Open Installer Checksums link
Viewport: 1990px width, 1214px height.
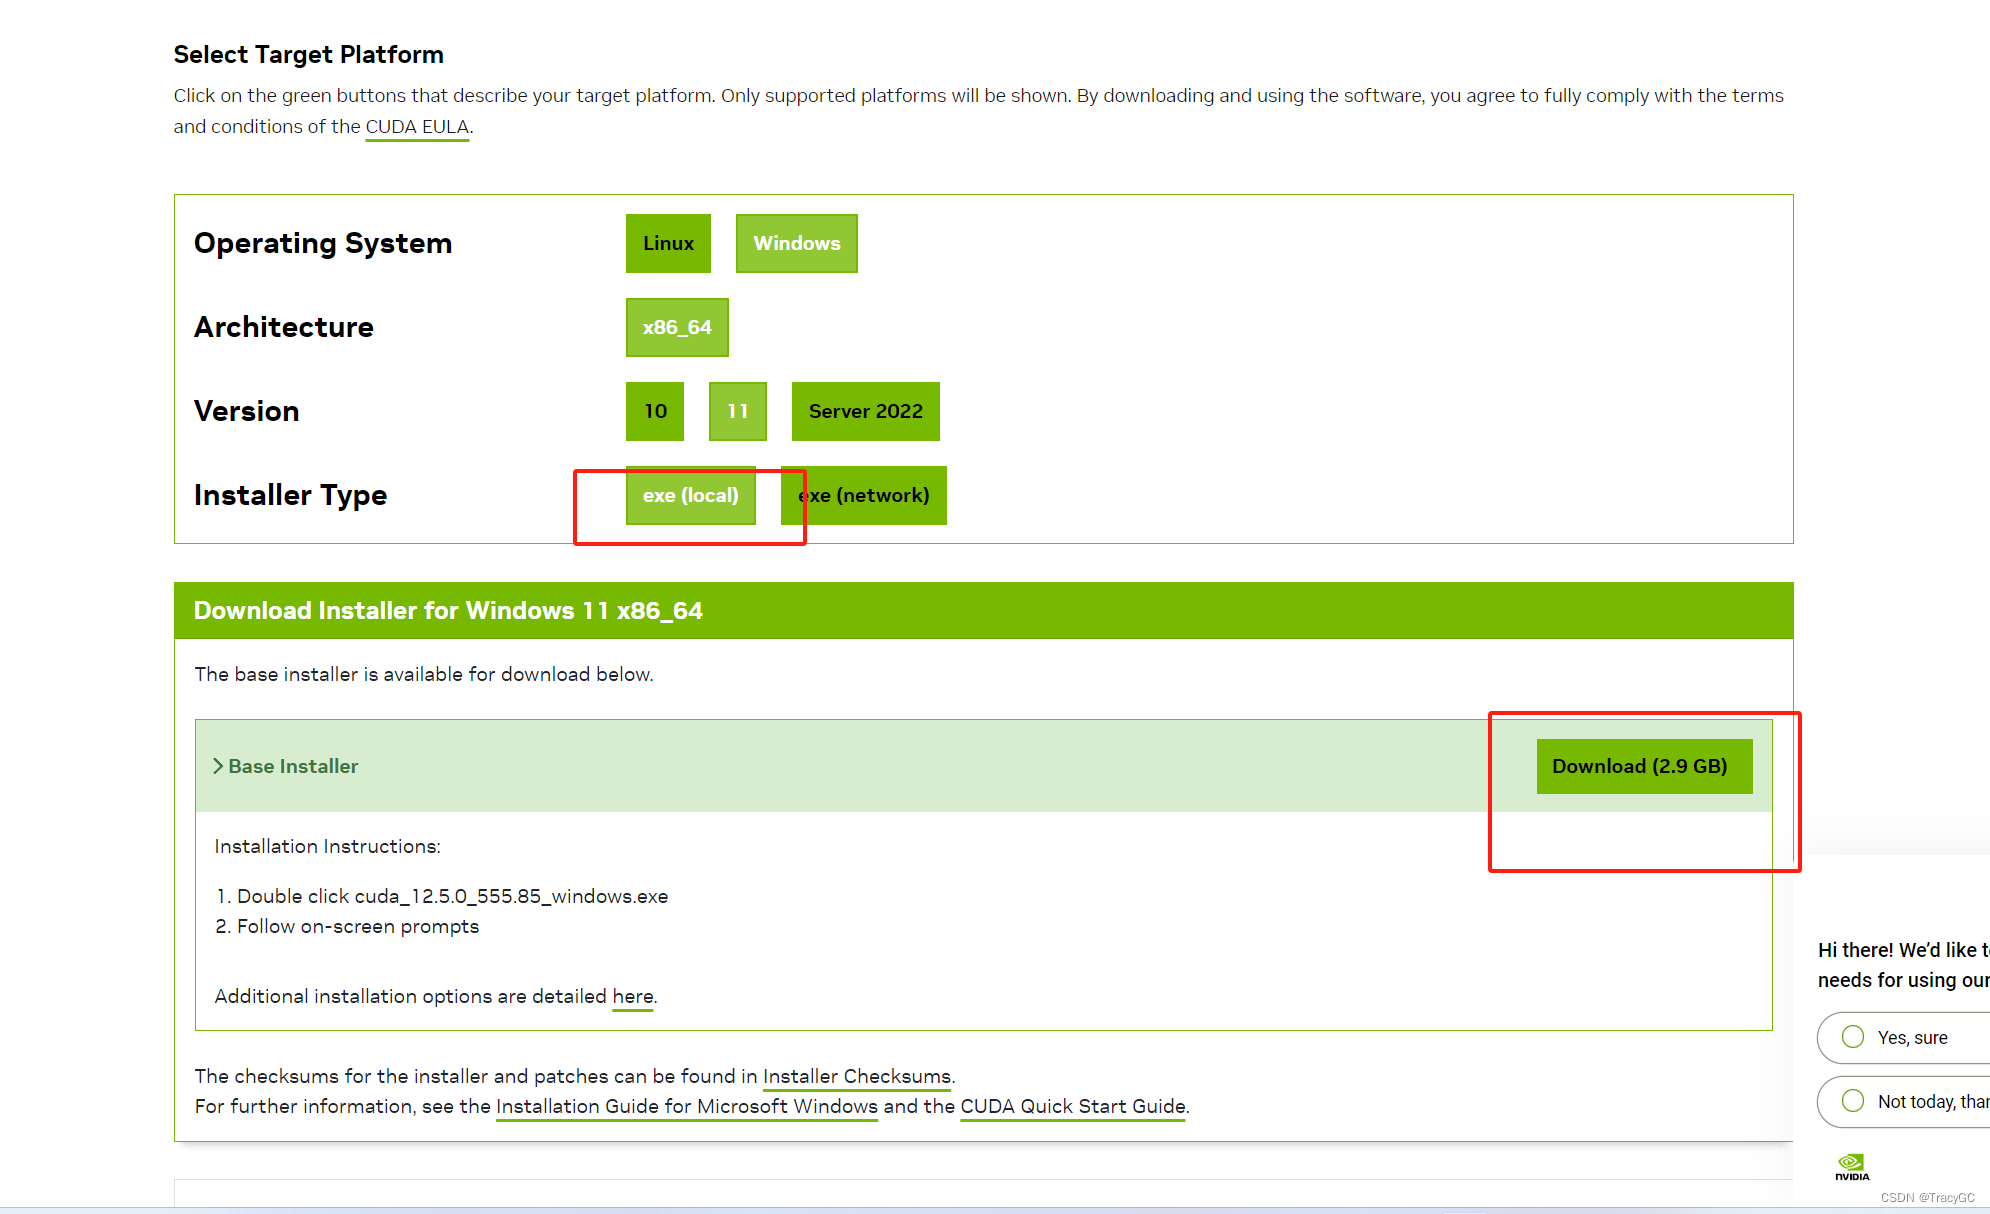pos(856,1077)
